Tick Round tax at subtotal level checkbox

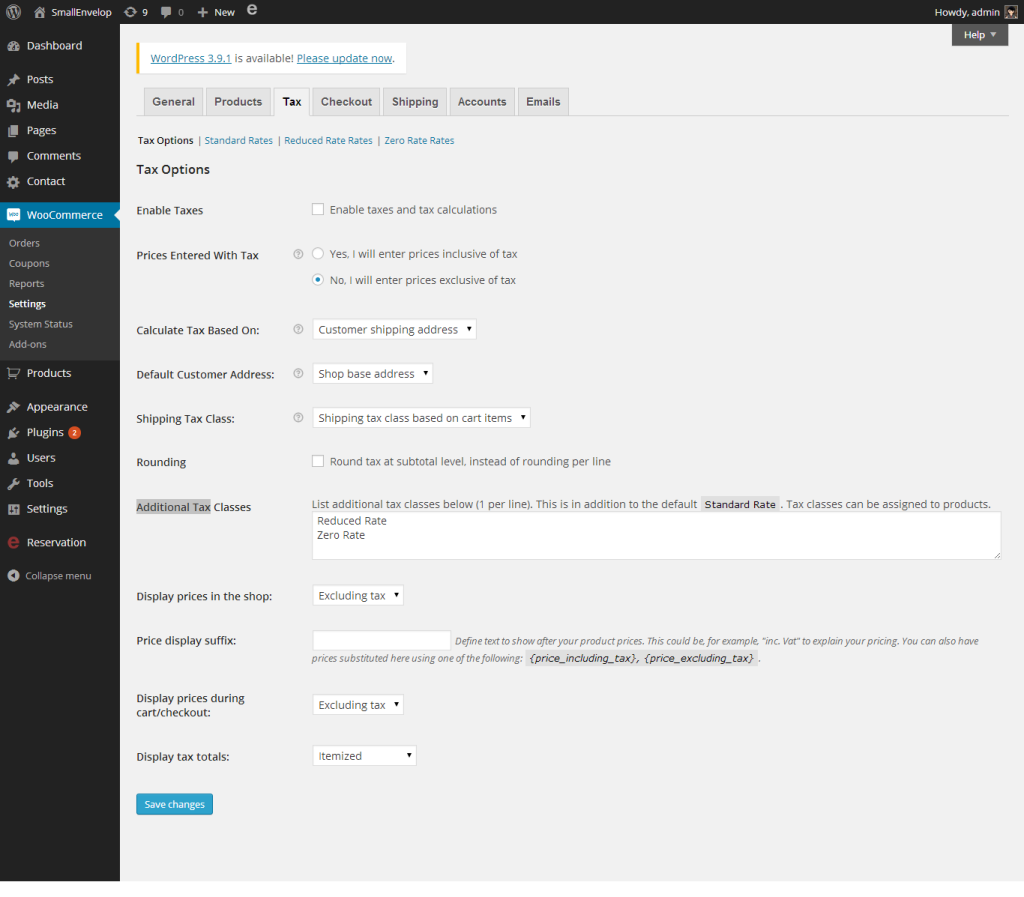click(318, 462)
